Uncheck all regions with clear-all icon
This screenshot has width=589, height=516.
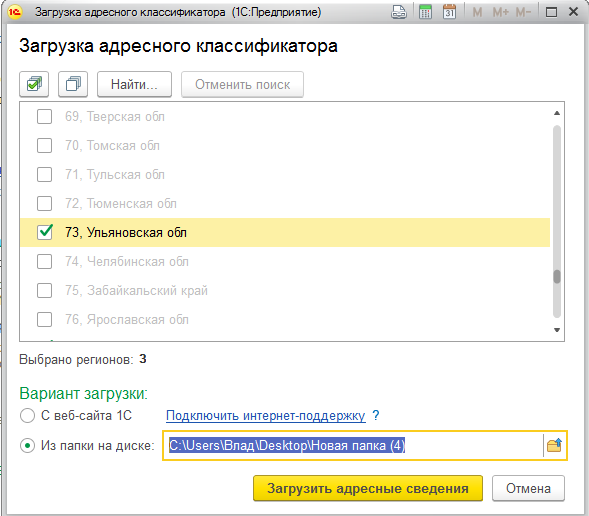tap(73, 84)
